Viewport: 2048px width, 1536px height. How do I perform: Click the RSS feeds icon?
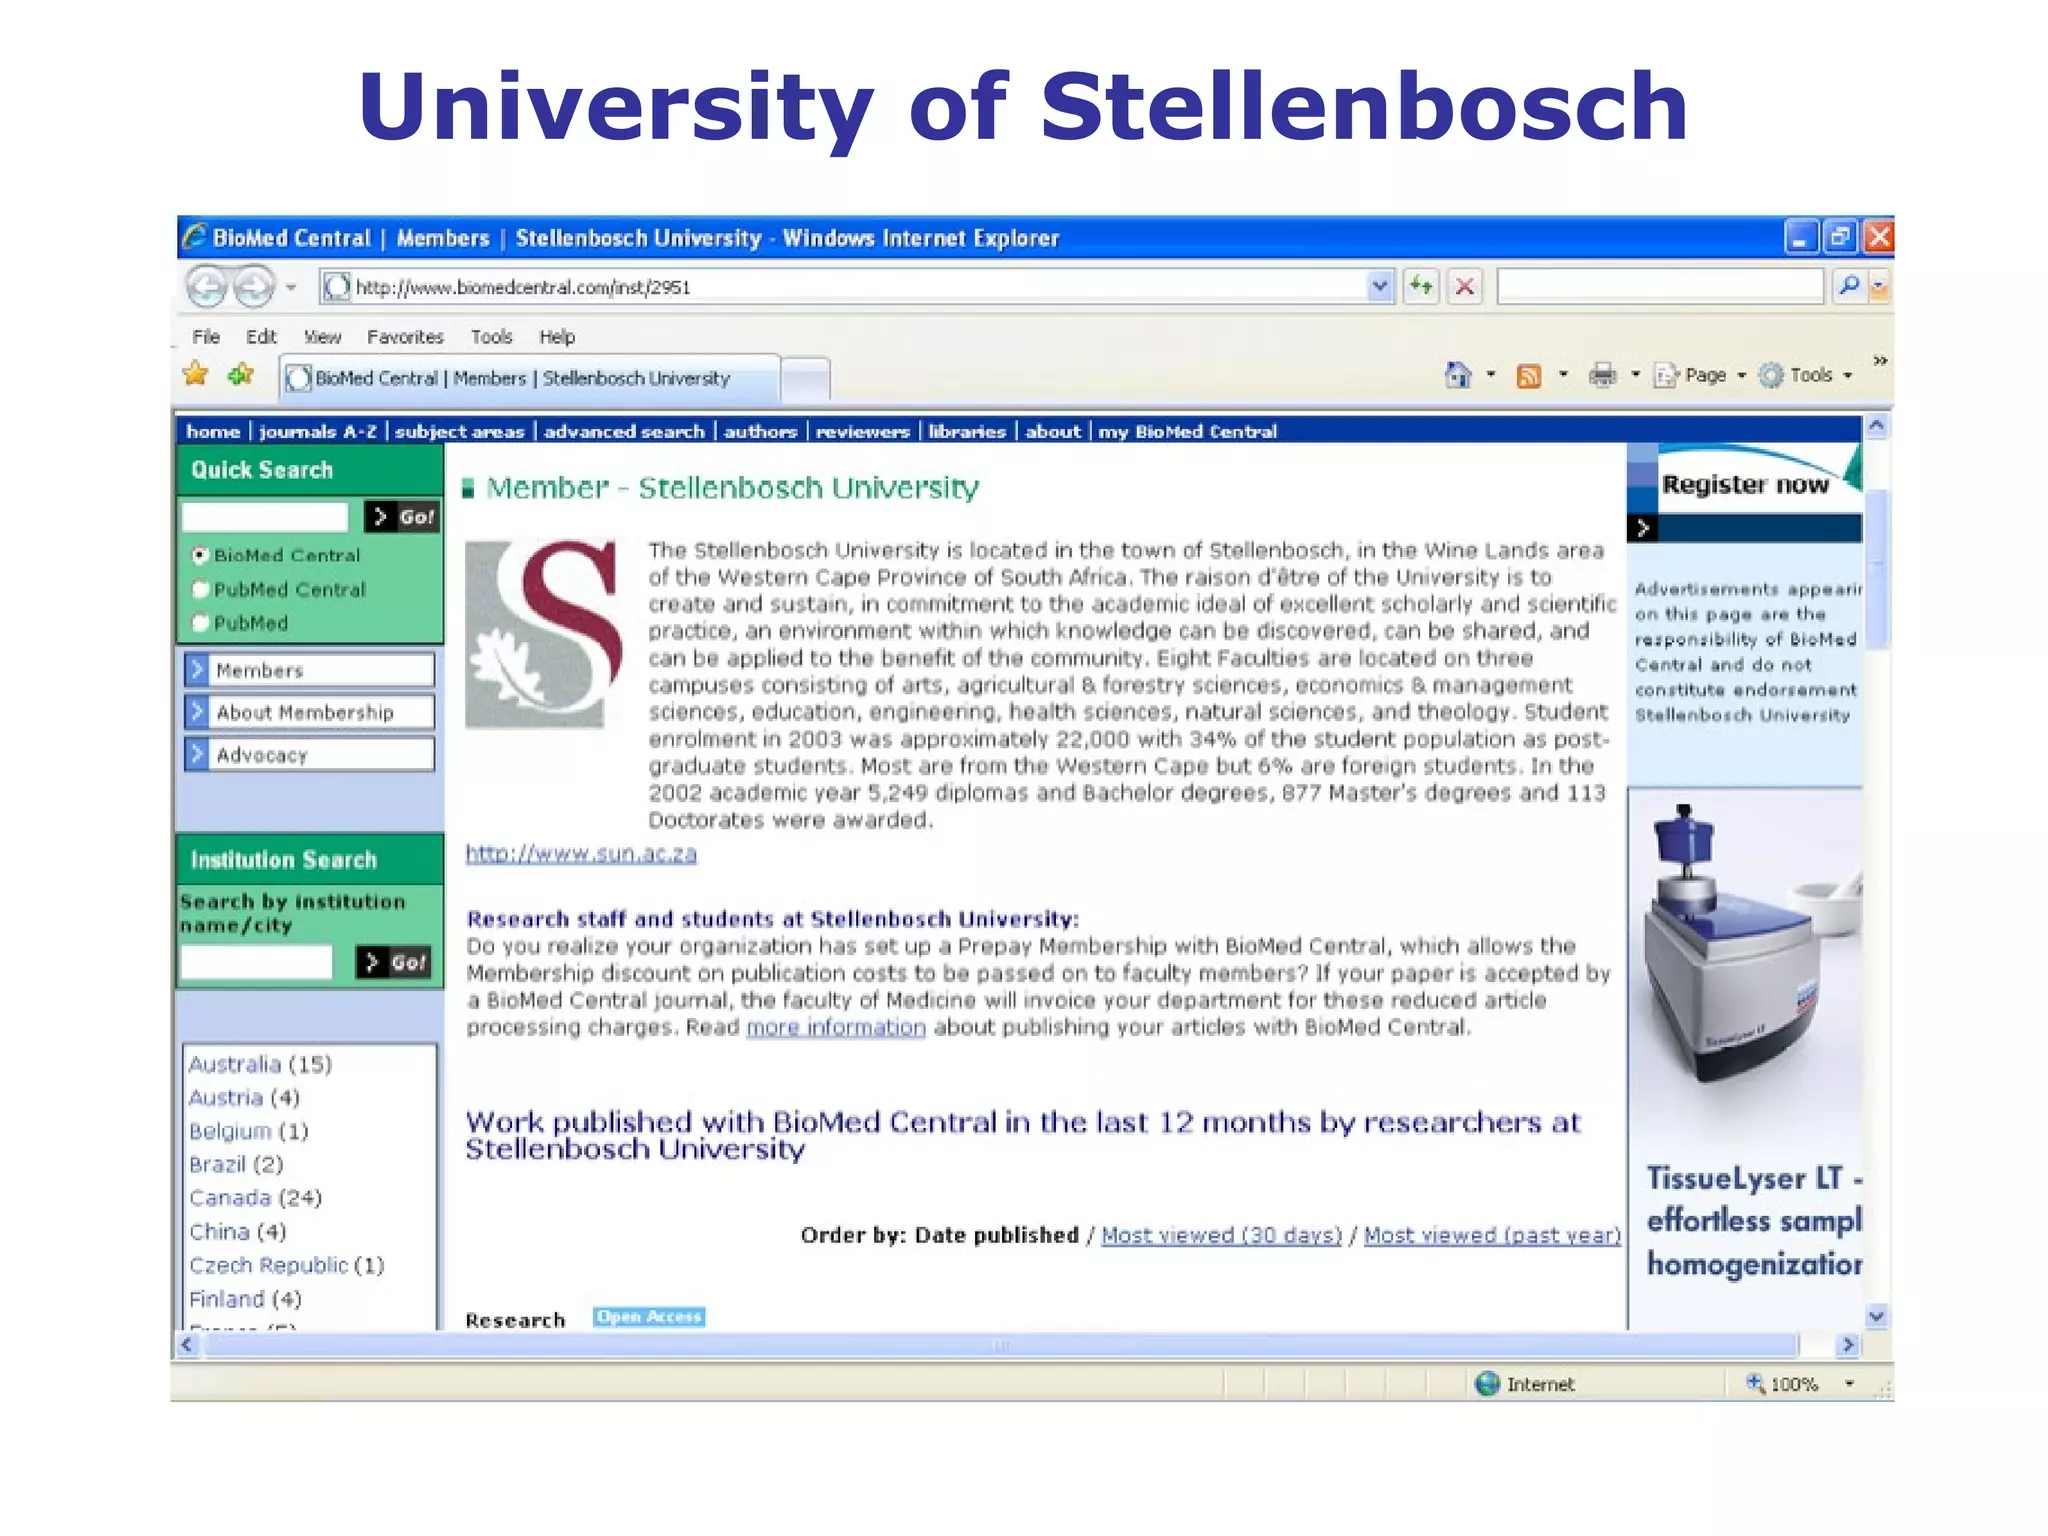[1528, 376]
